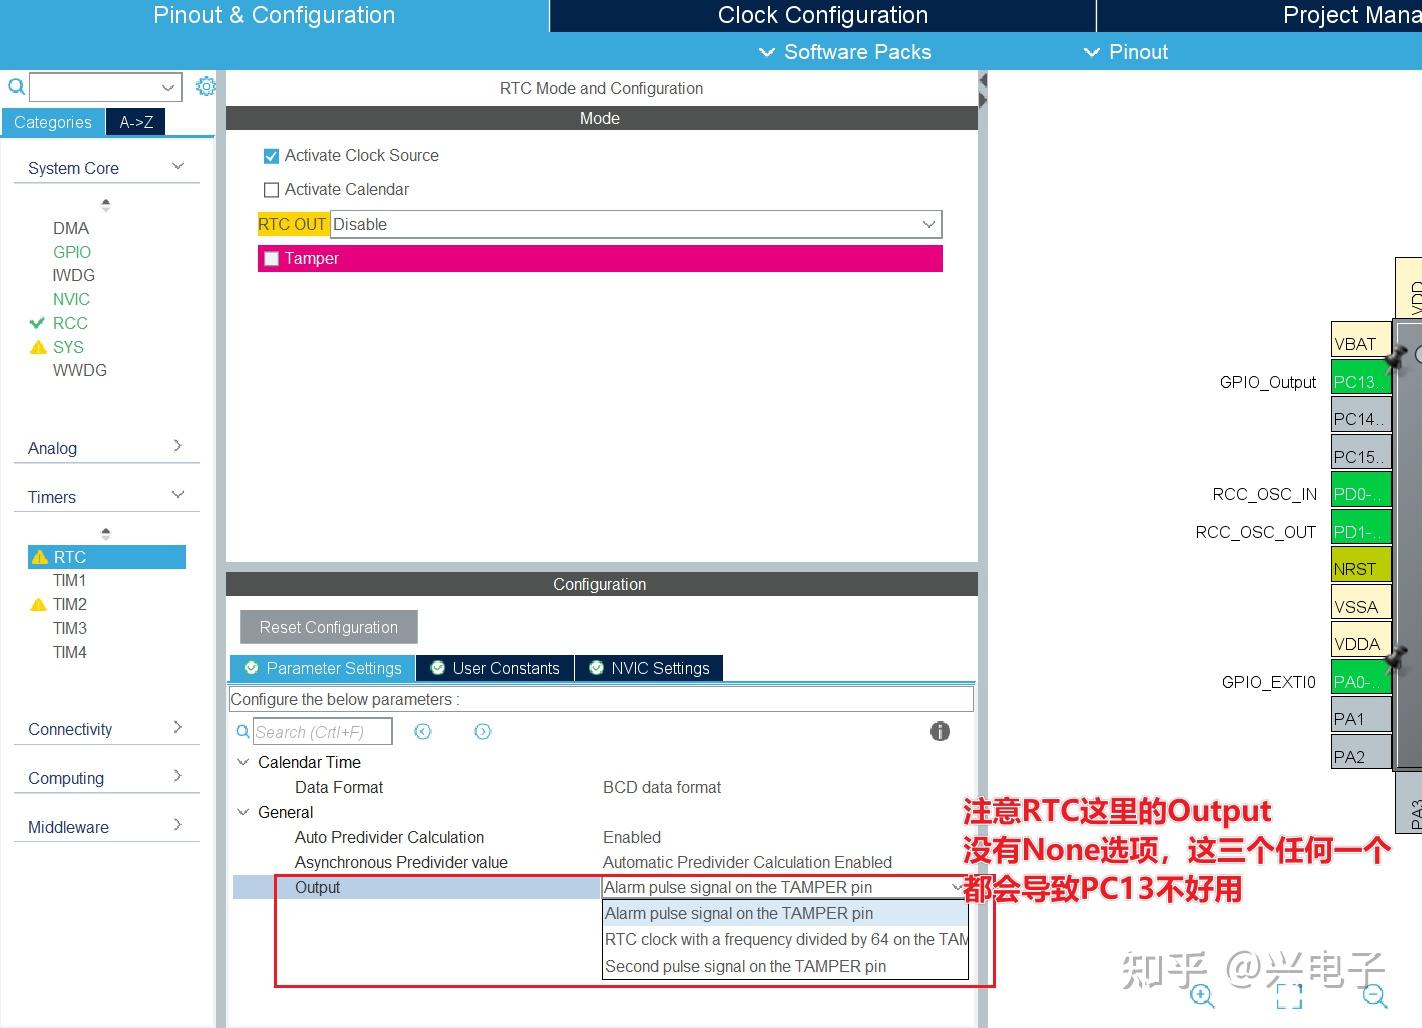
Task: Collapse the General parameter group
Action: click(x=243, y=812)
